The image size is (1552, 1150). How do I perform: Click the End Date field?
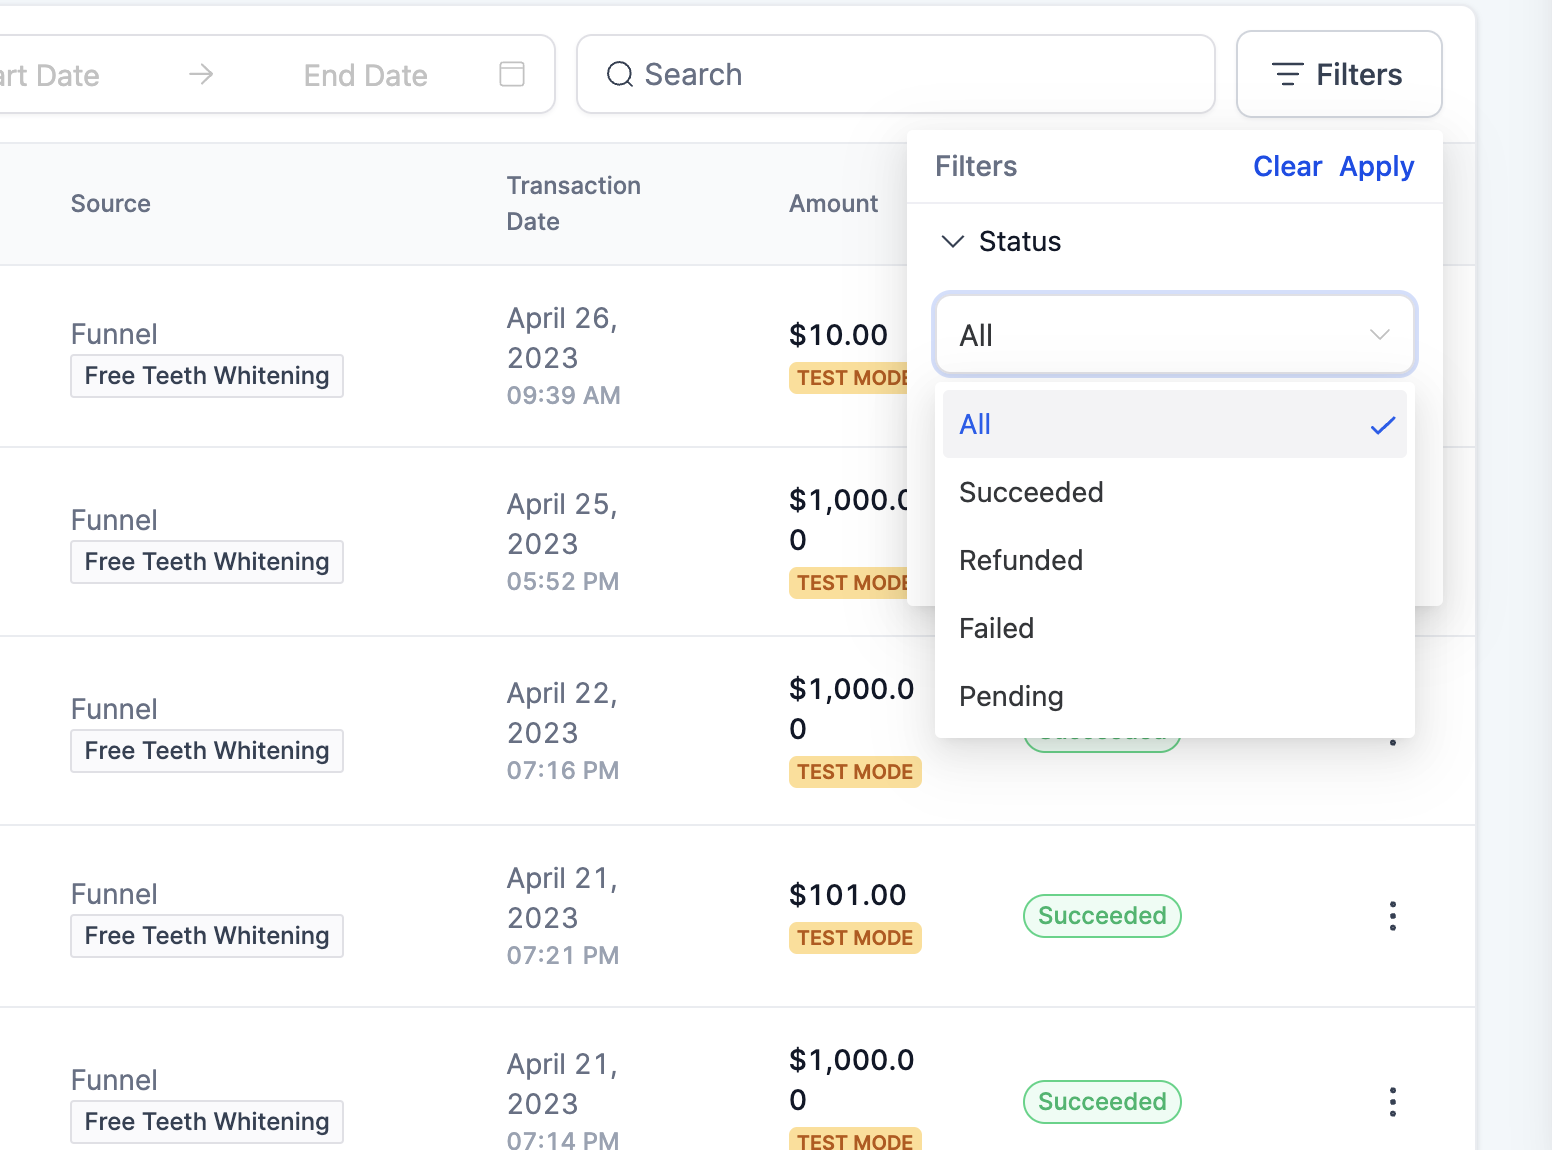pos(366,75)
